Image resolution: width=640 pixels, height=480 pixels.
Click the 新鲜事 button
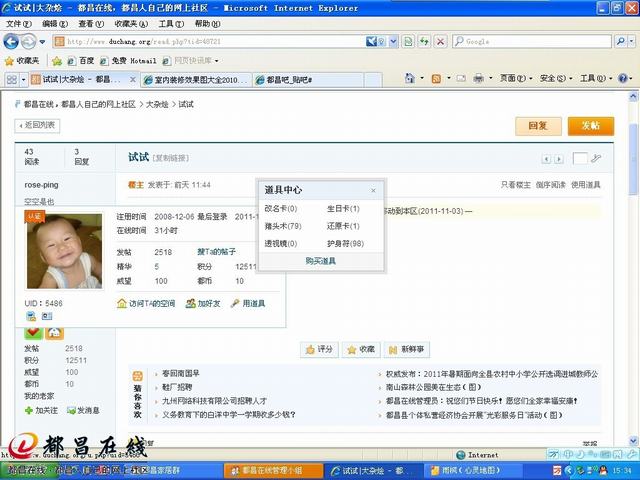click(x=407, y=349)
